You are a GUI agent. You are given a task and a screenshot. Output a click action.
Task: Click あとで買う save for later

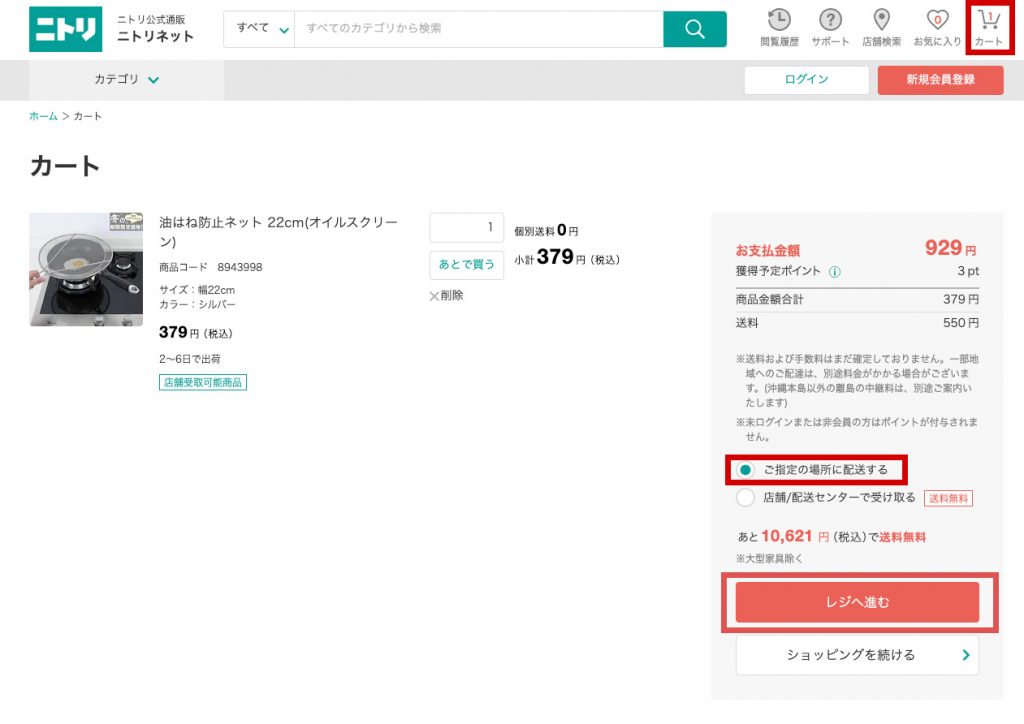click(467, 265)
